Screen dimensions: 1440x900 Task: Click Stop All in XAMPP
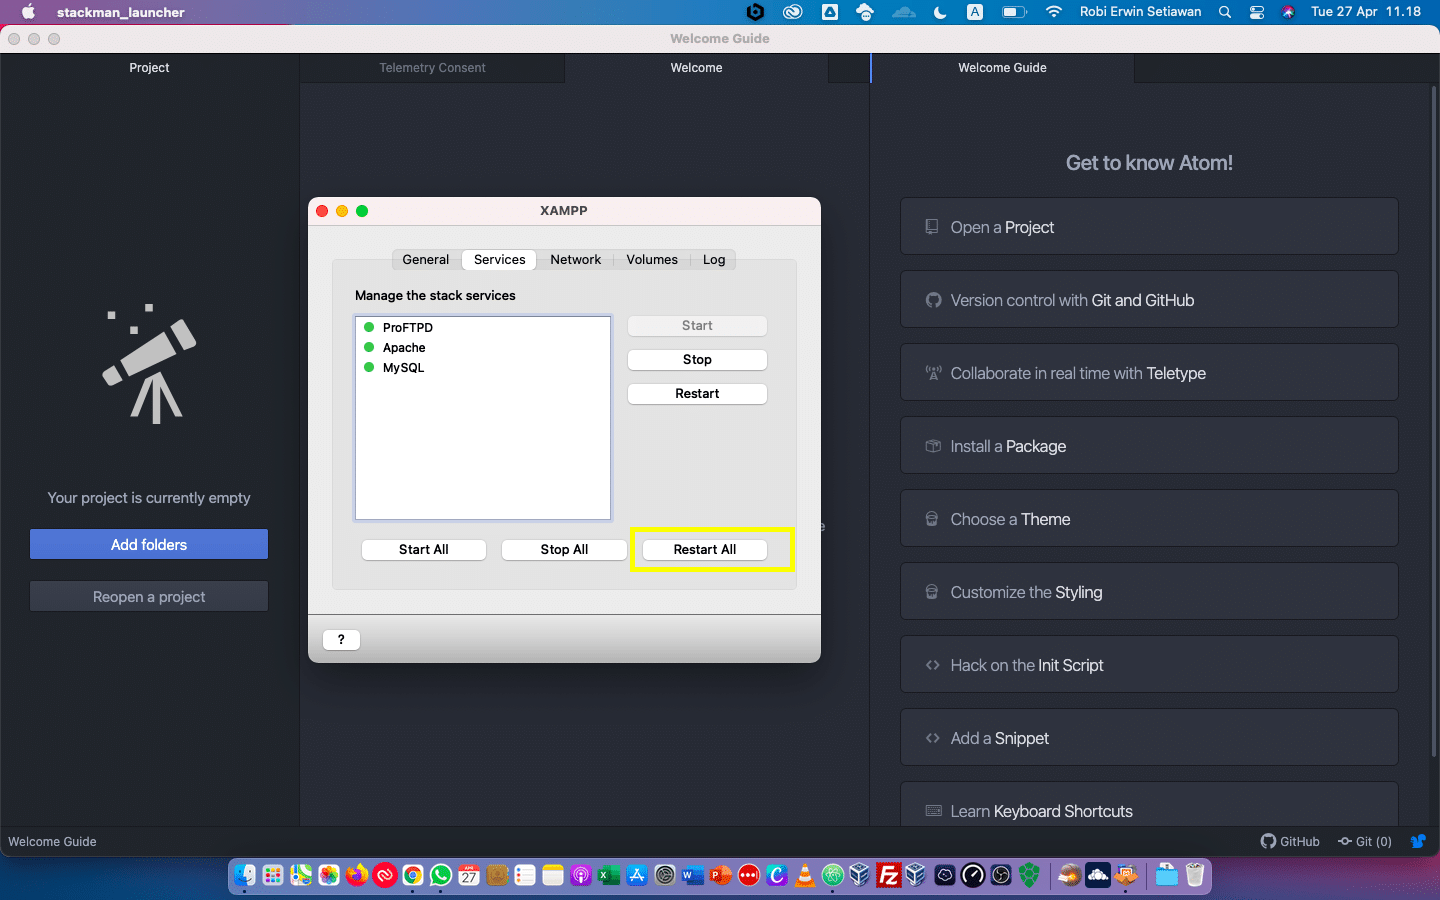[x=564, y=550]
